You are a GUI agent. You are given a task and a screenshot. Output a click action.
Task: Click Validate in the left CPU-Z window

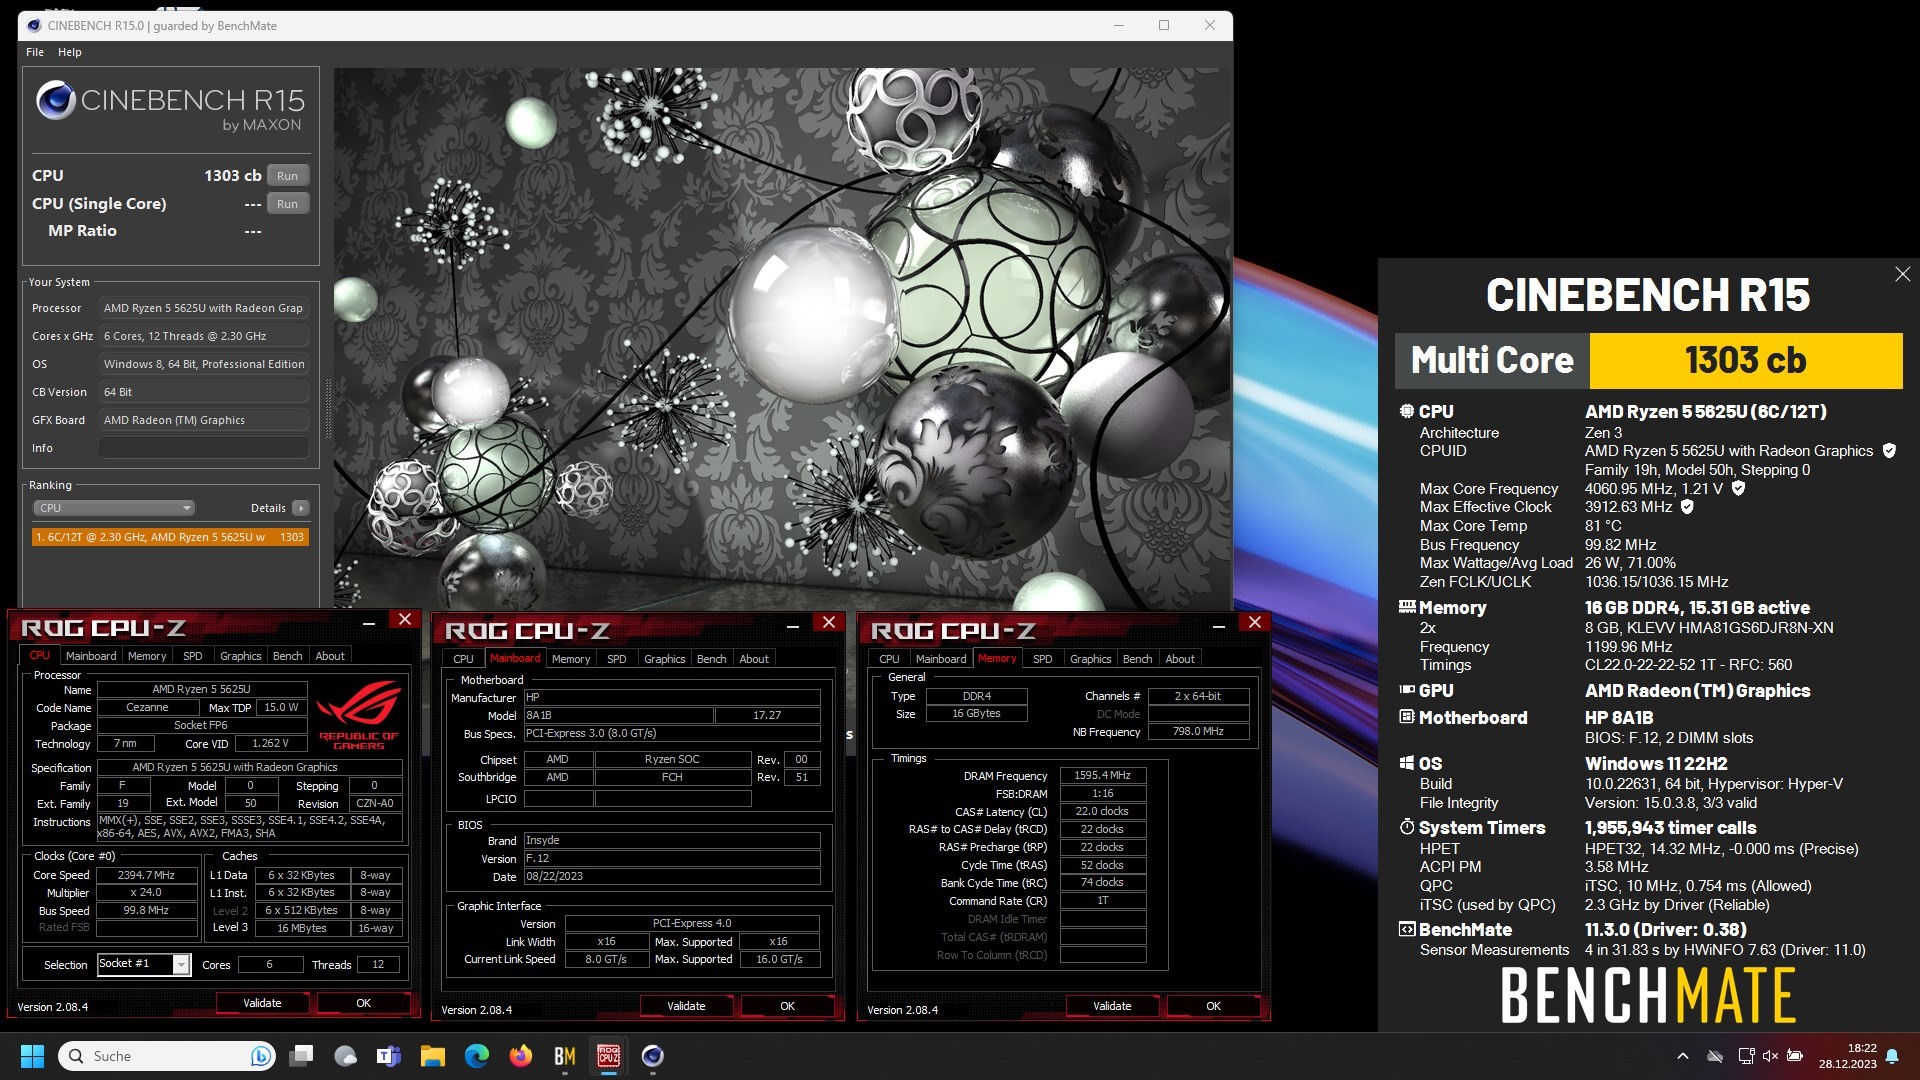coord(262,1003)
